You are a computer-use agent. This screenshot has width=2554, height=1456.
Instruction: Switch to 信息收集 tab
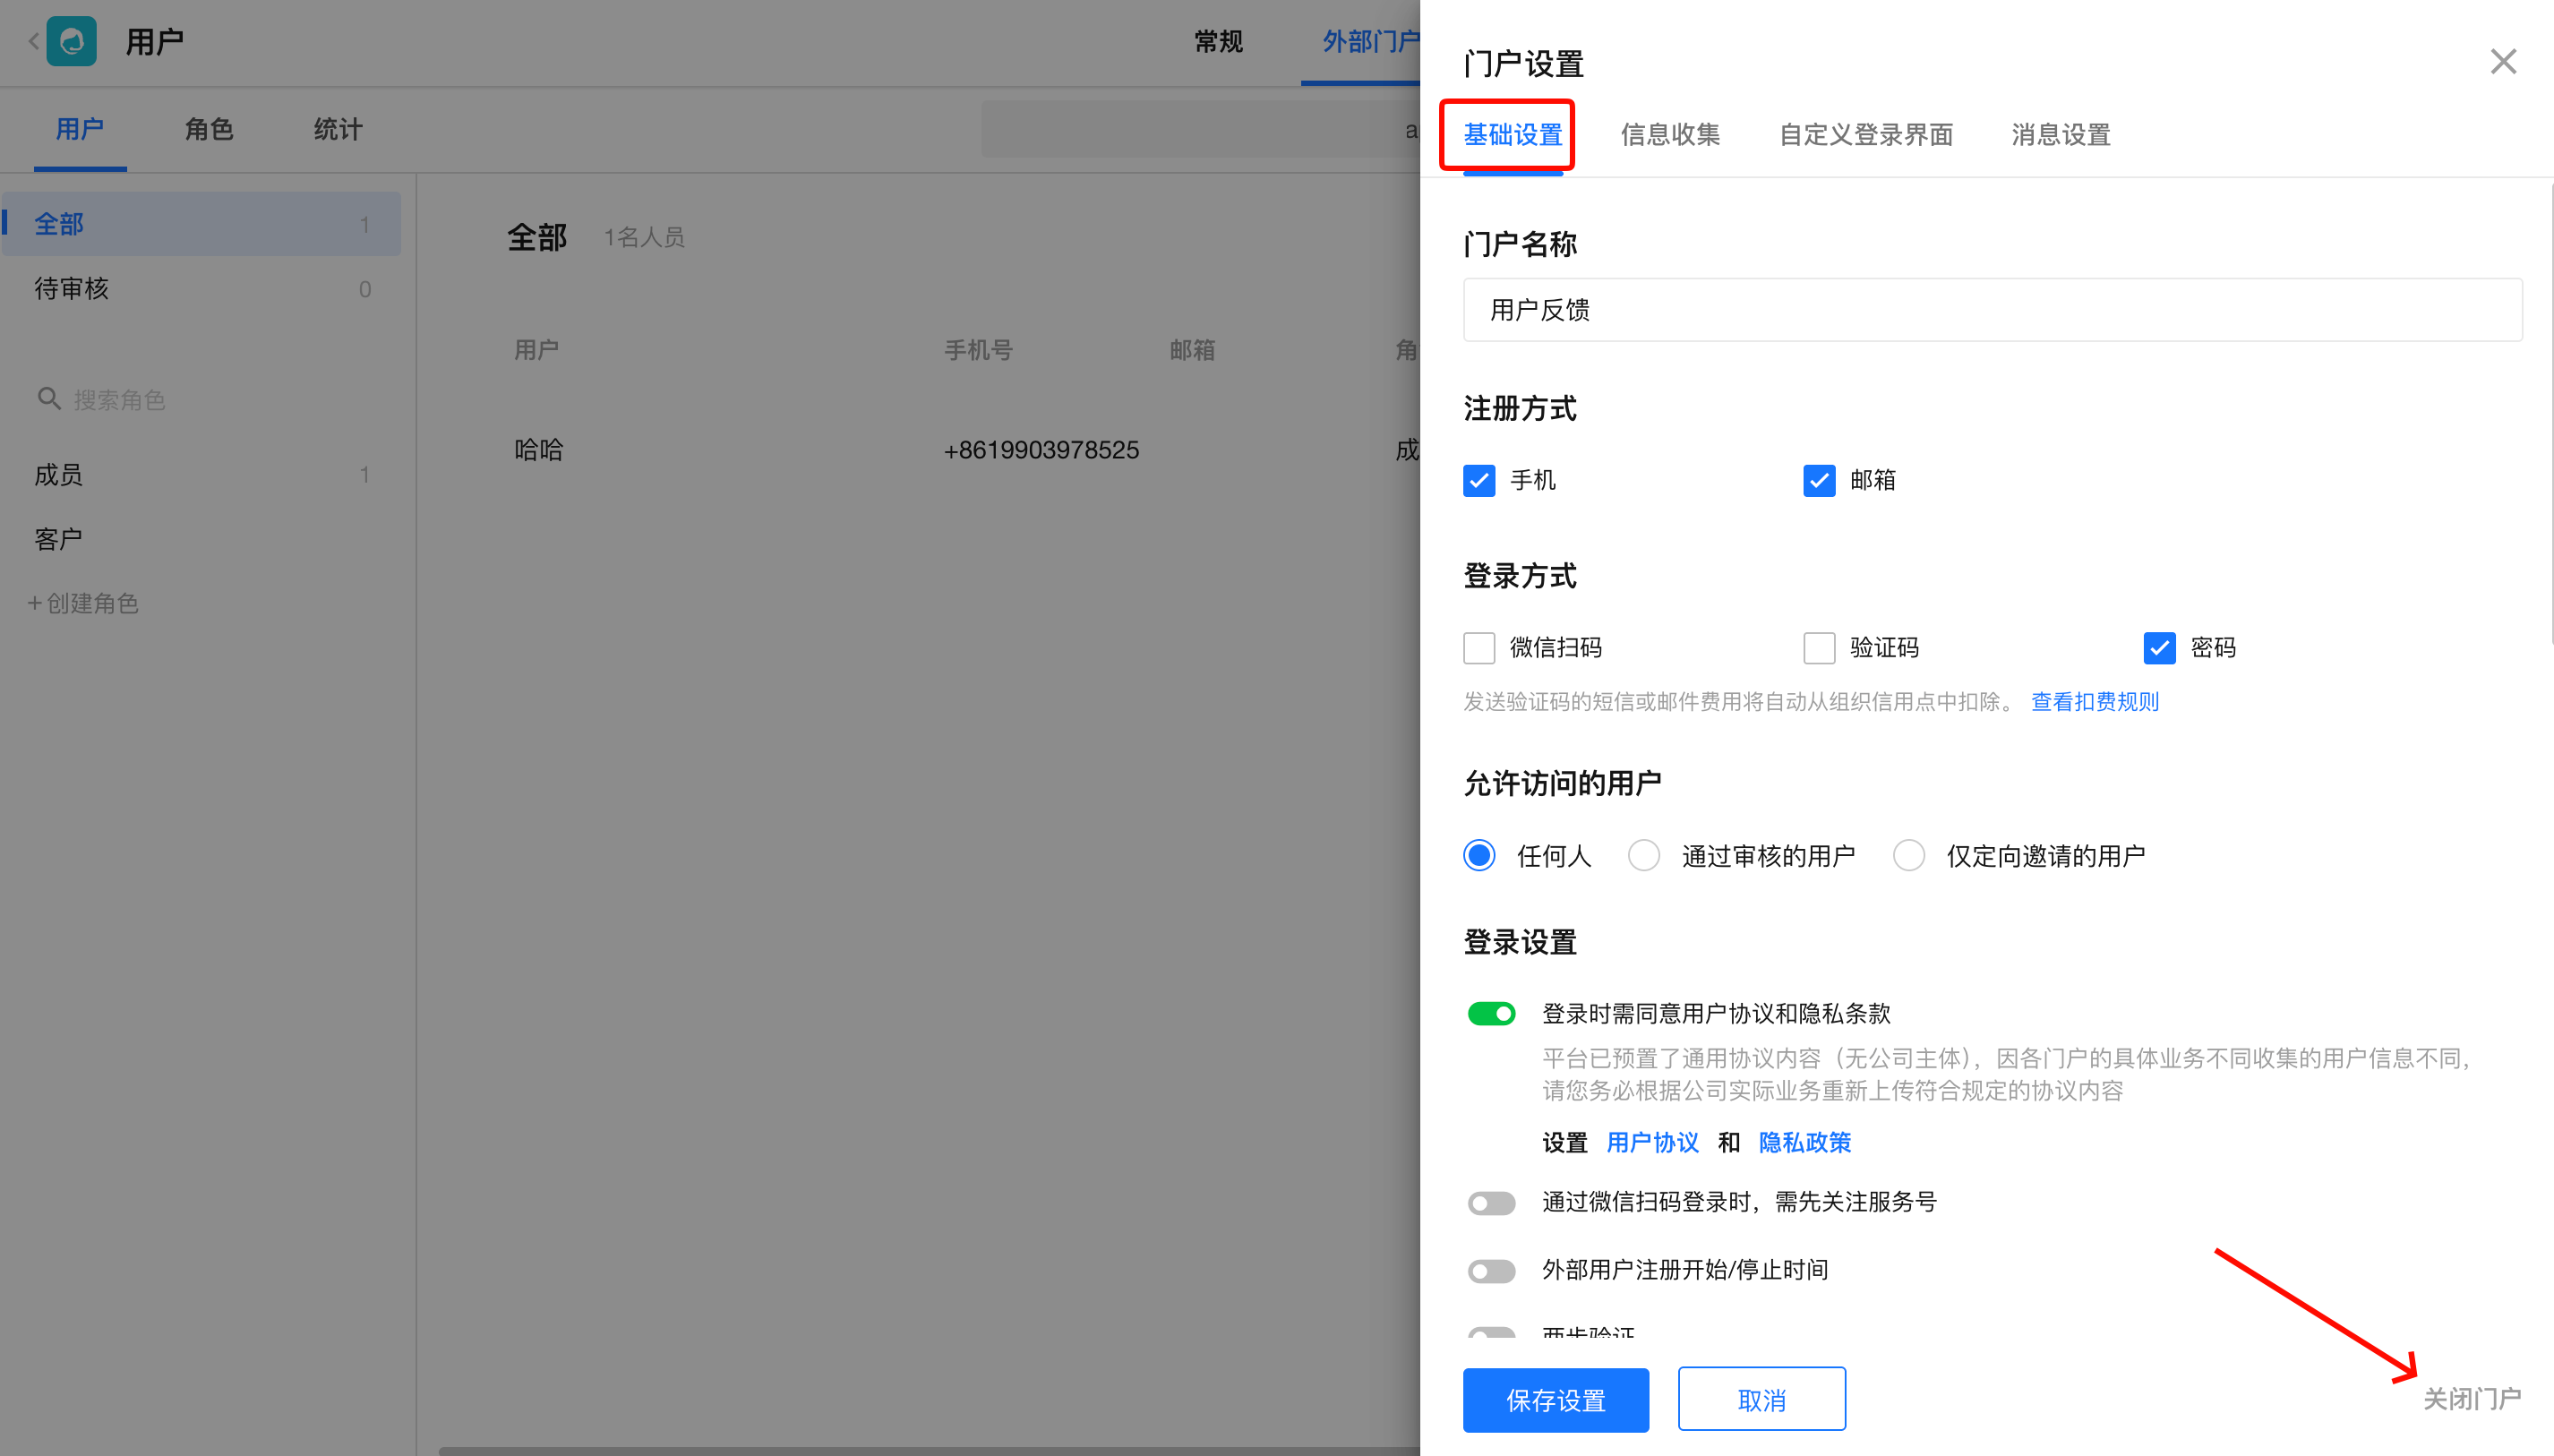[1670, 135]
